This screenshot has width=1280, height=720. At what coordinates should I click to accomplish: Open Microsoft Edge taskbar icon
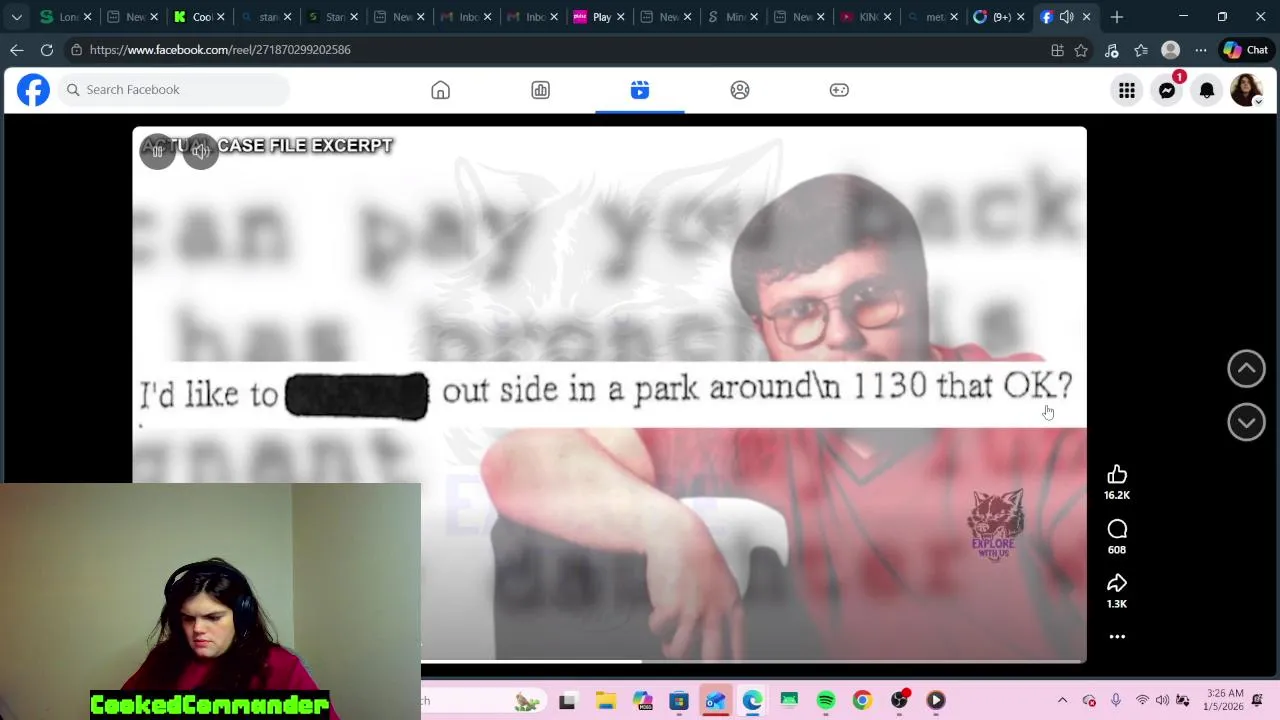click(x=752, y=701)
